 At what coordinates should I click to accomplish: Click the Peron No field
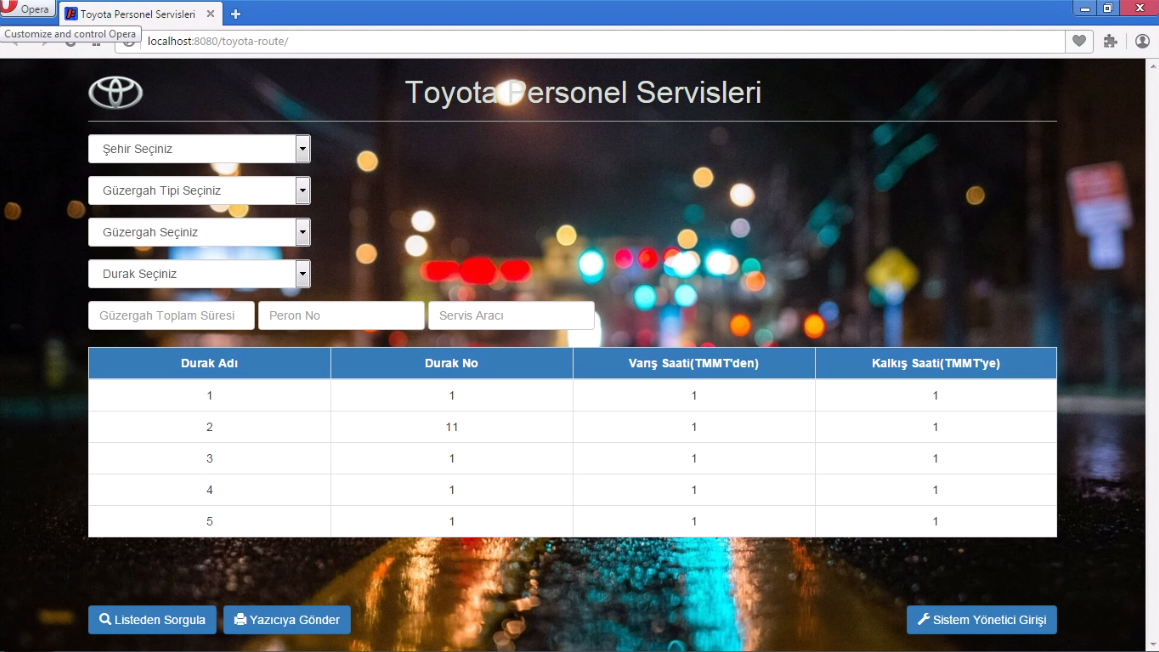click(x=341, y=315)
